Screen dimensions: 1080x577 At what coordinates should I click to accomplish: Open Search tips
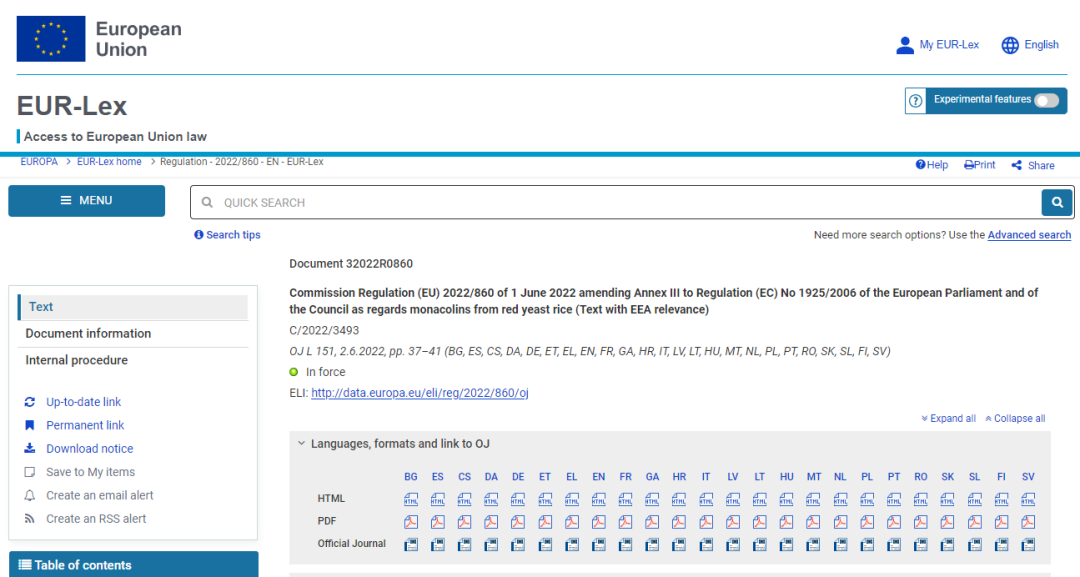pyautogui.click(x=227, y=235)
